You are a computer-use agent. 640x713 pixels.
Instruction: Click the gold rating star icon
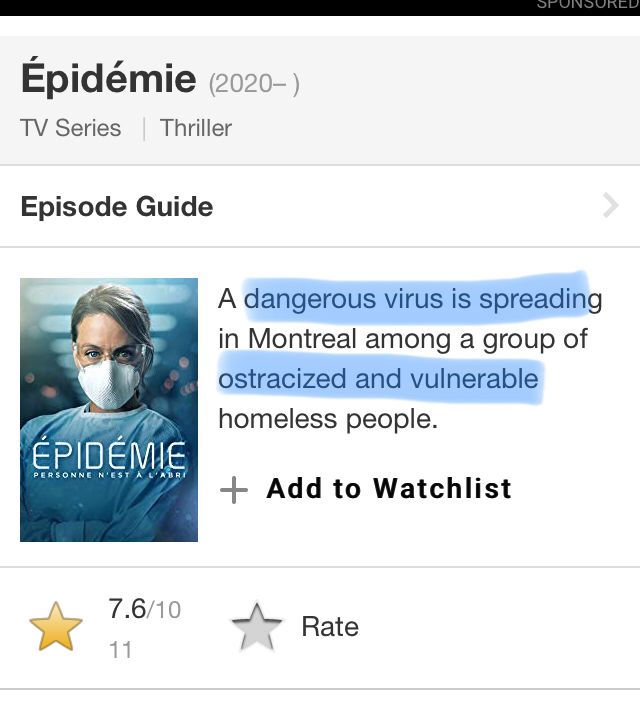pos(56,627)
